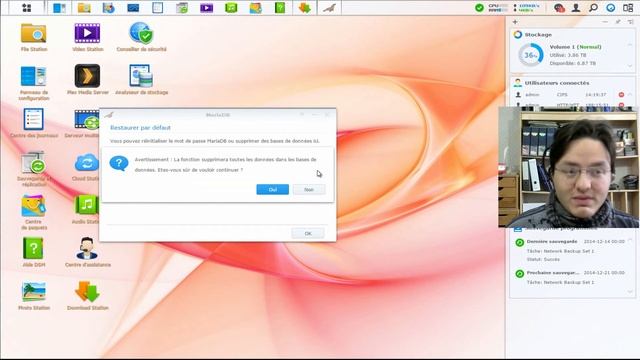Open Download Station desktop icon
The image size is (640, 360).
point(87,296)
